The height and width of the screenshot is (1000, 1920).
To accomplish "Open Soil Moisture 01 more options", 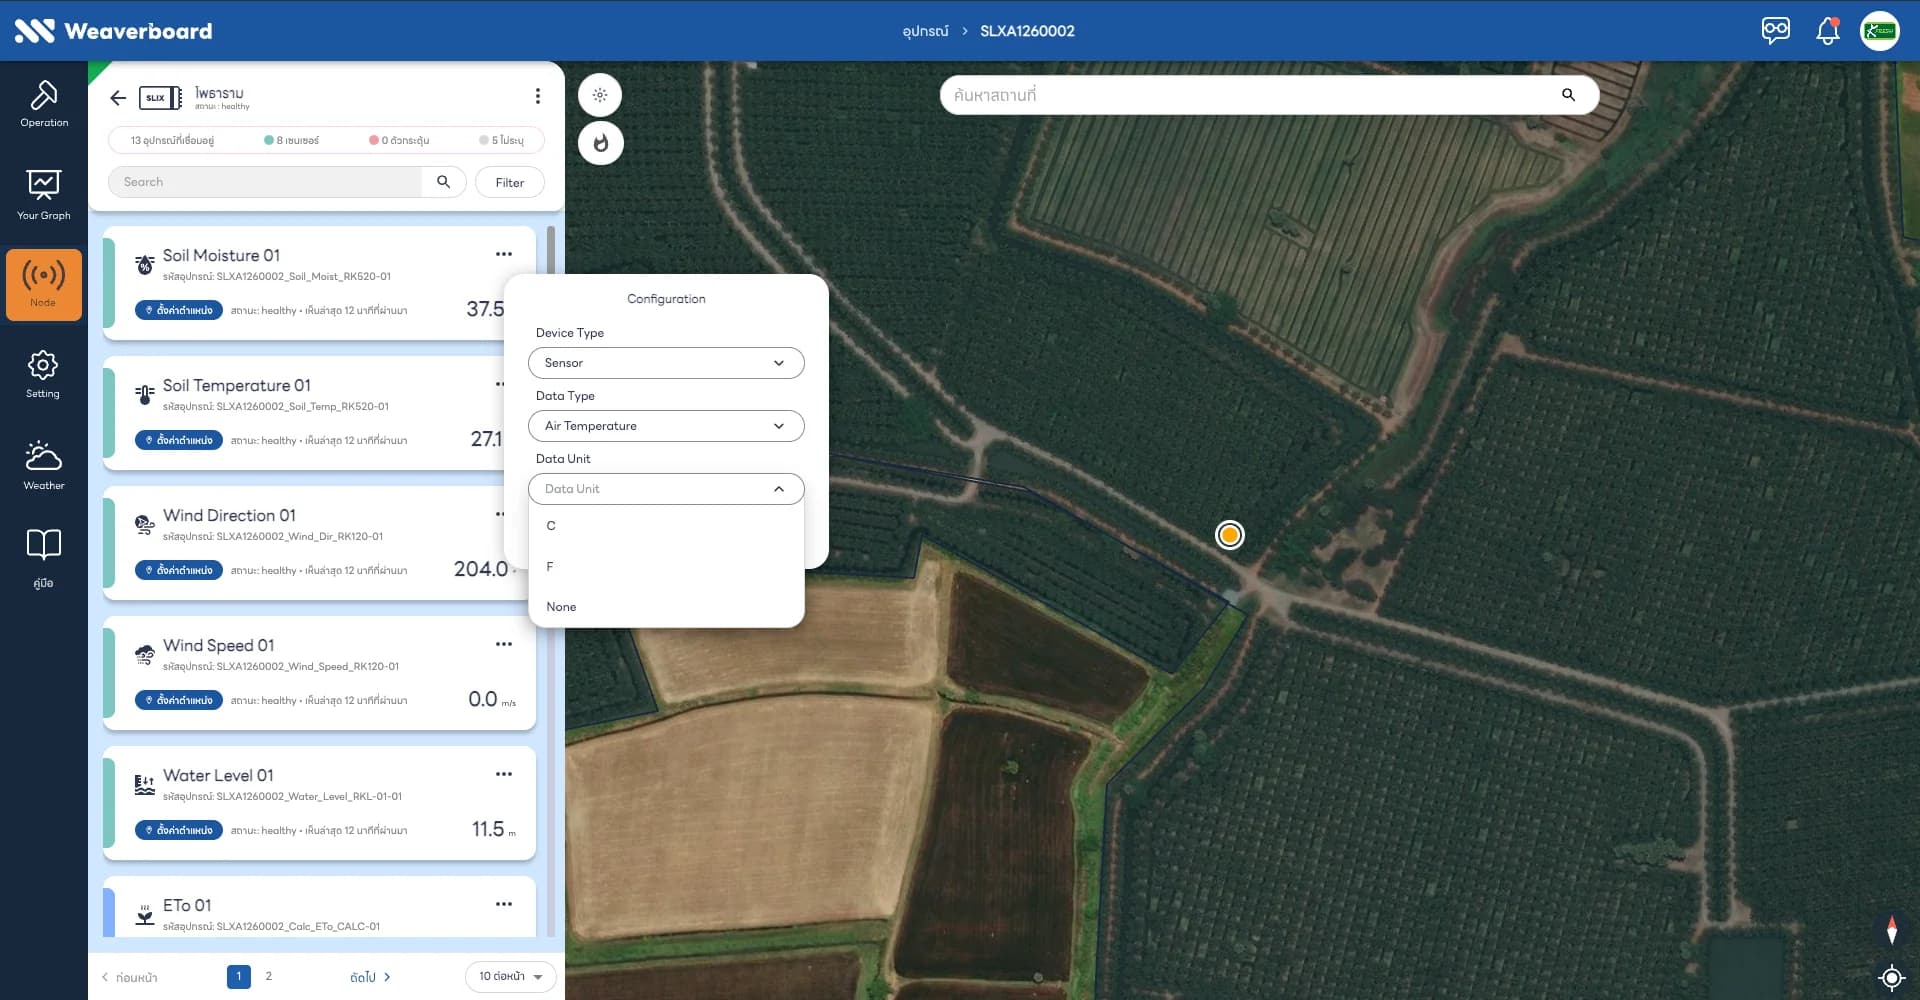I will [504, 254].
